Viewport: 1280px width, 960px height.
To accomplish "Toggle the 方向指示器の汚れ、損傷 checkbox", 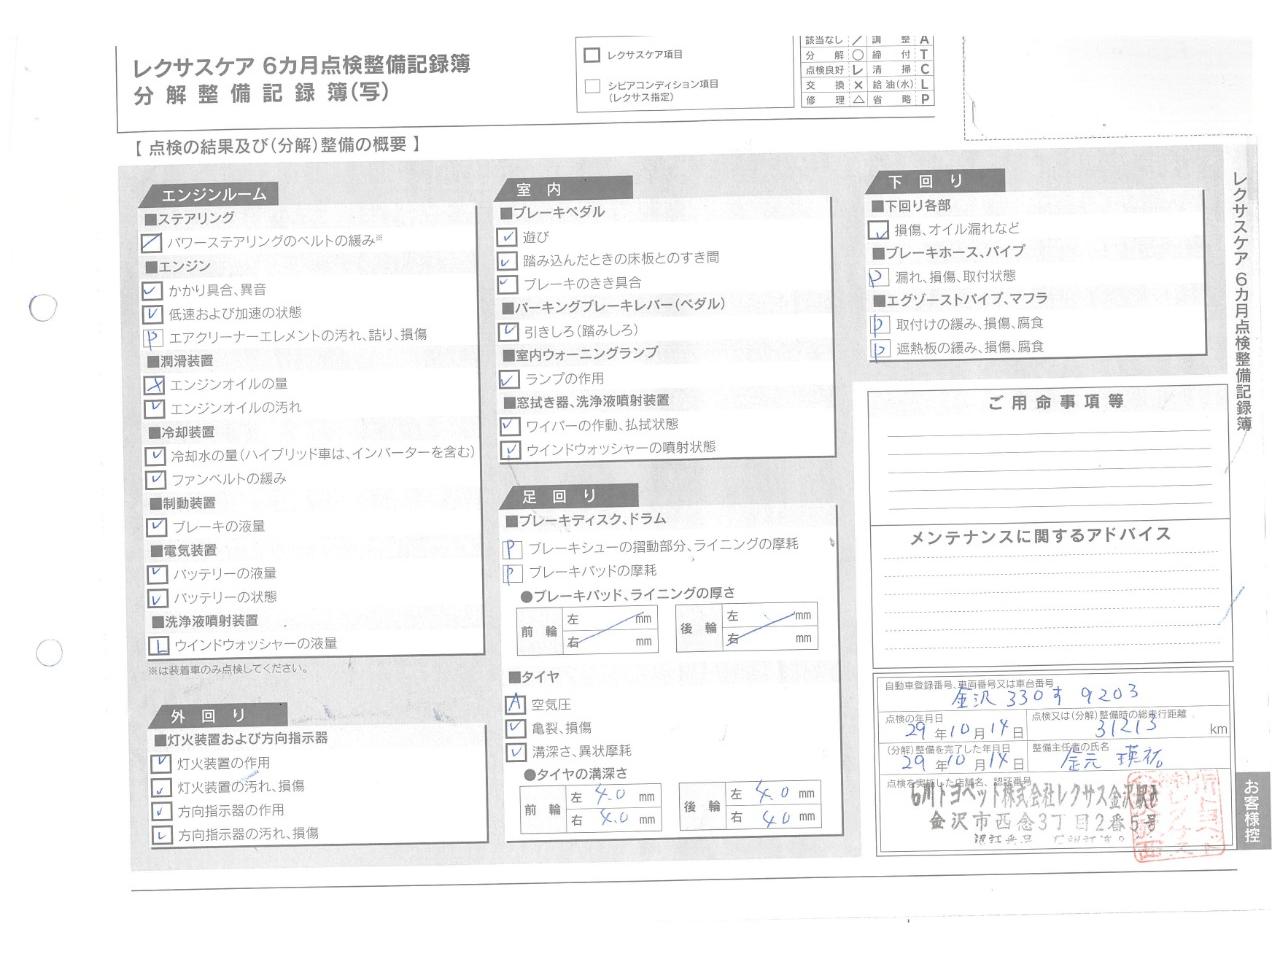I will pos(161,835).
